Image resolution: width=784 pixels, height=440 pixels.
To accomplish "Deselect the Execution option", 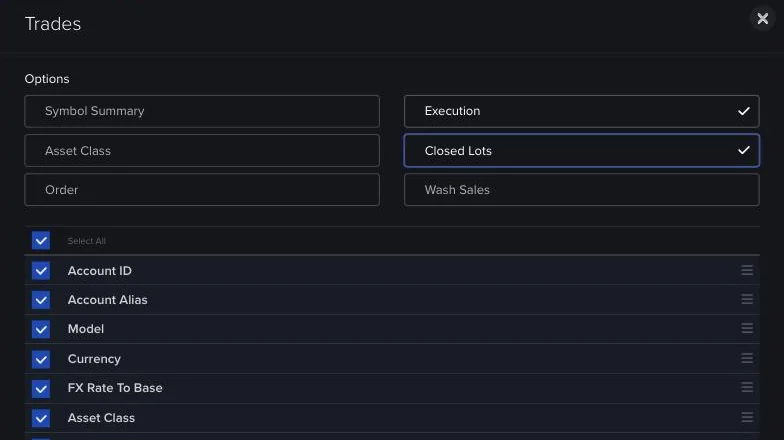I will 582,111.
